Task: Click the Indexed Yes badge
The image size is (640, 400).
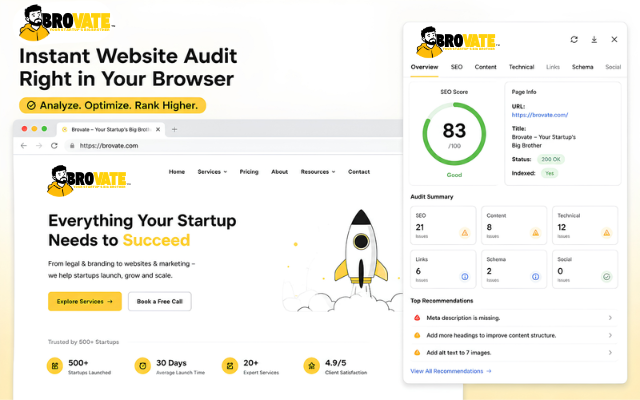Action: [550, 173]
